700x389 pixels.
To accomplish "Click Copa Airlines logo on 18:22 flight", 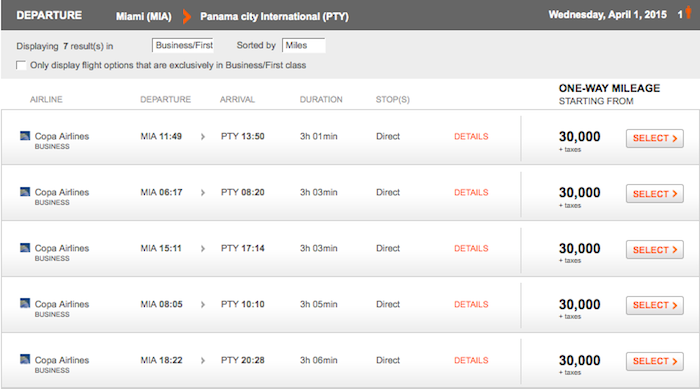I will [25, 359].
